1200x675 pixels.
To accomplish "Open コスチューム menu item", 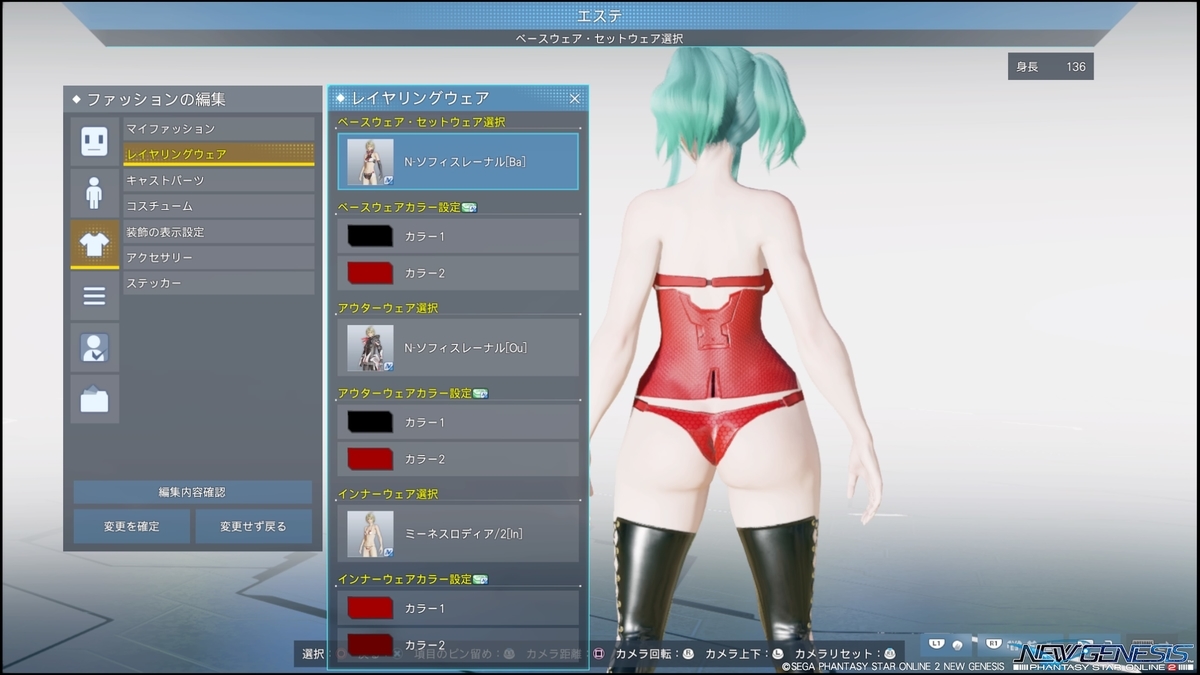I will pos(219,206).
